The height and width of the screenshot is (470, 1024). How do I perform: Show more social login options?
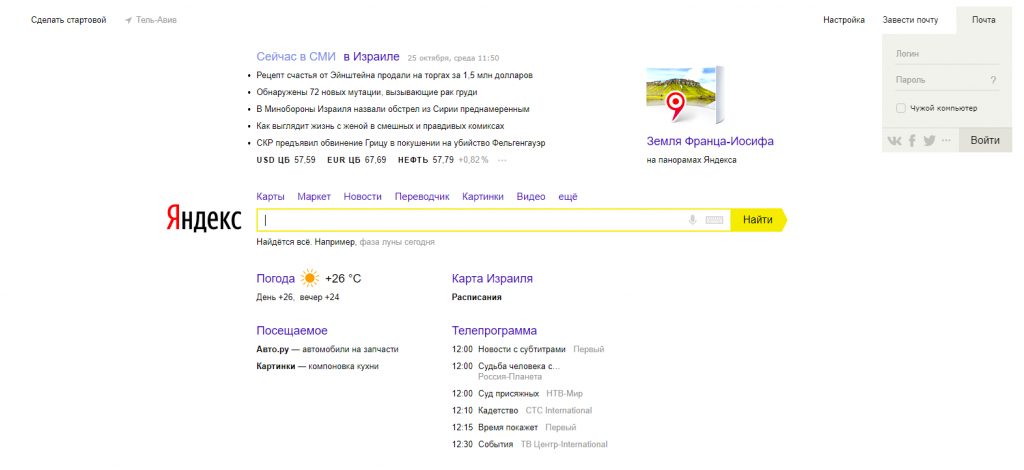(947, 140)
